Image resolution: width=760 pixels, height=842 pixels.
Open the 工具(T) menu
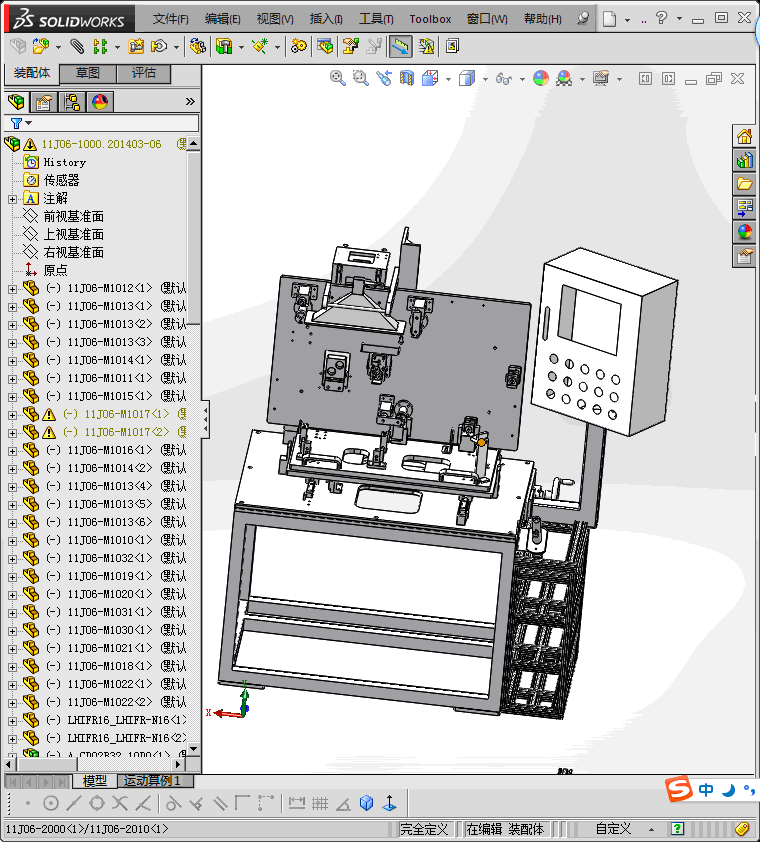[376, 19]
